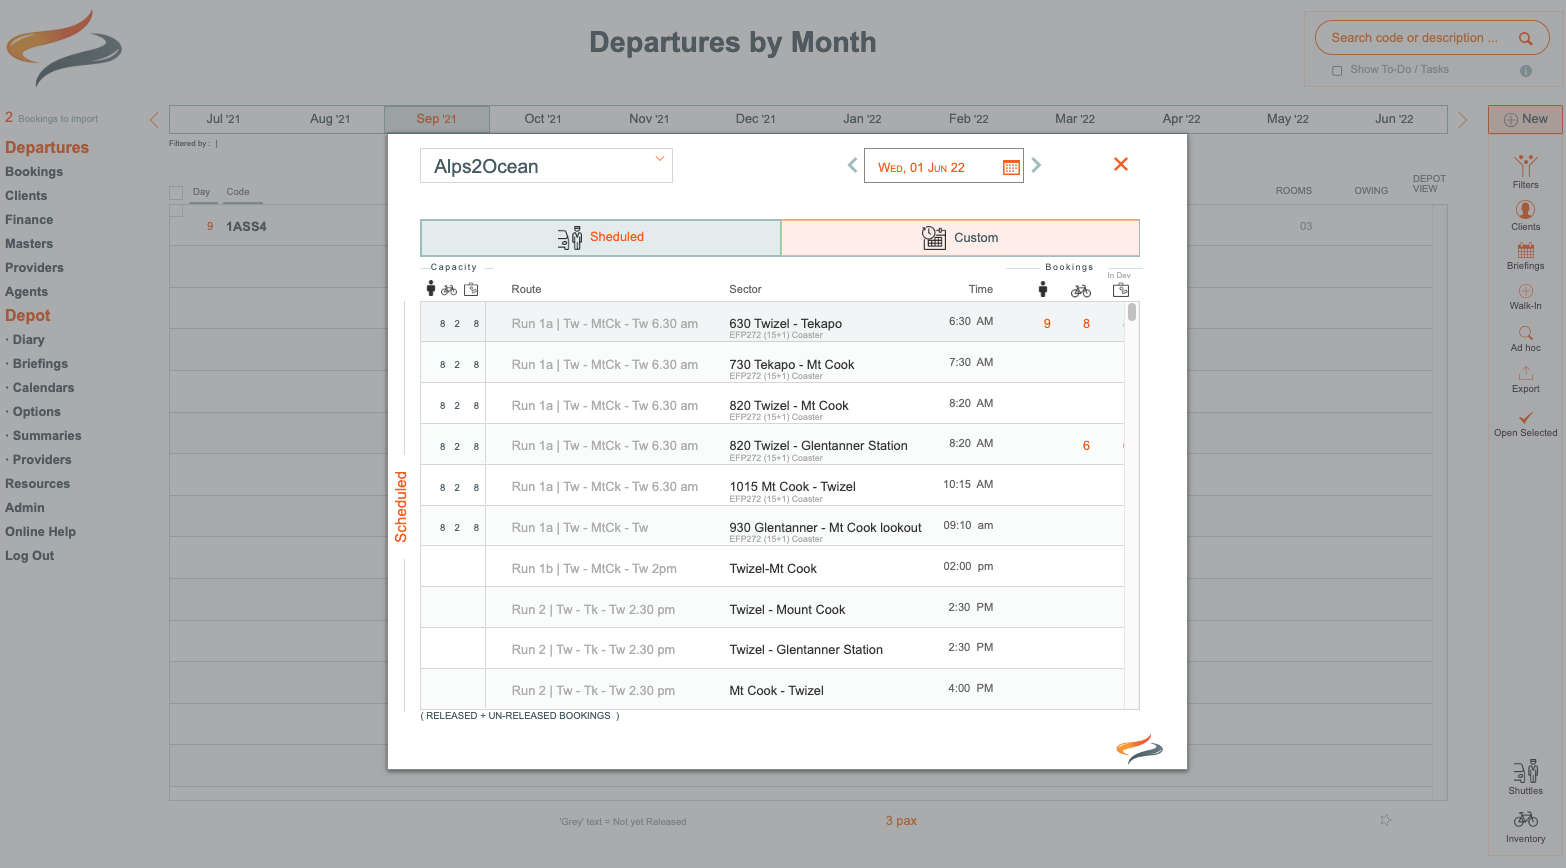
Task: Click Log Out in the sidebar
Action: coord(29,556)
